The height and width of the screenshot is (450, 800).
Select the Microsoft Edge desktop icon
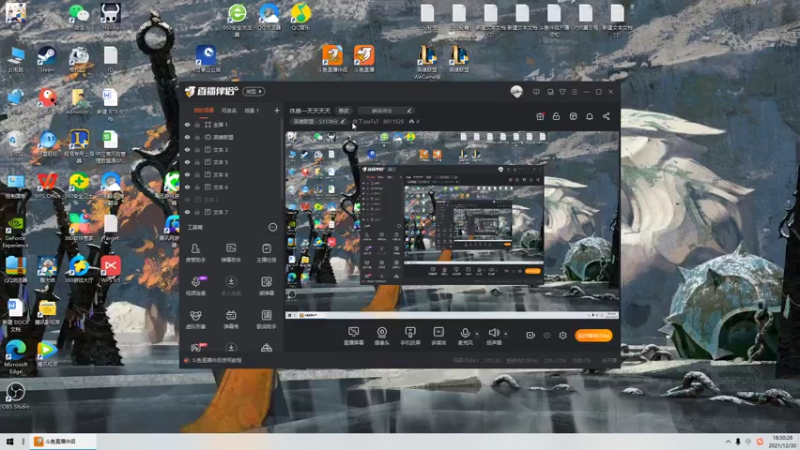click(x=15, y=356)
